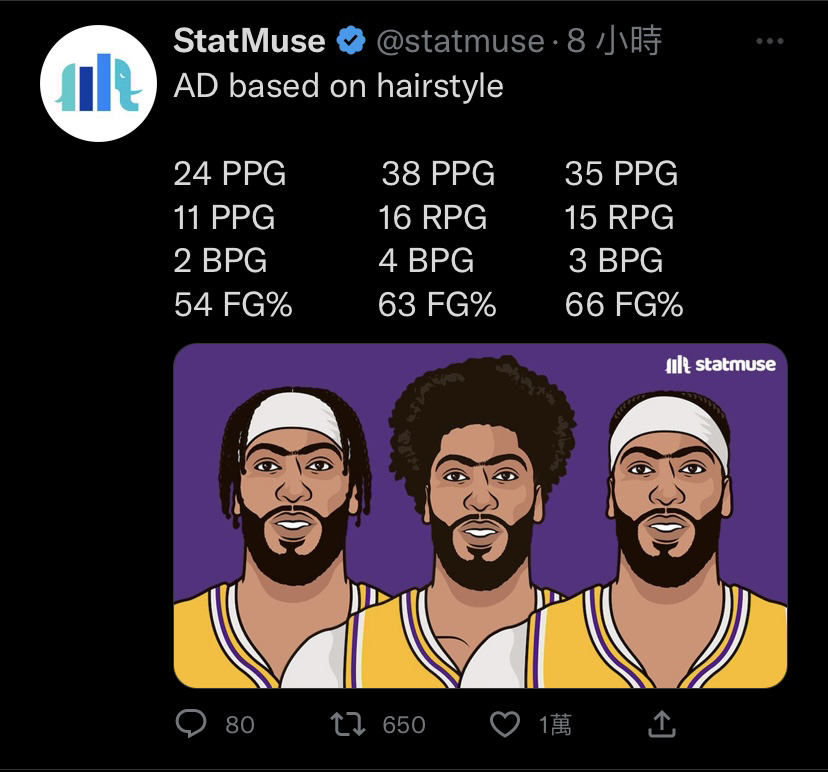The image size is (828, 772).
Task: Click the statmuse watermark logo in image
Action: [x=721, y=364]
